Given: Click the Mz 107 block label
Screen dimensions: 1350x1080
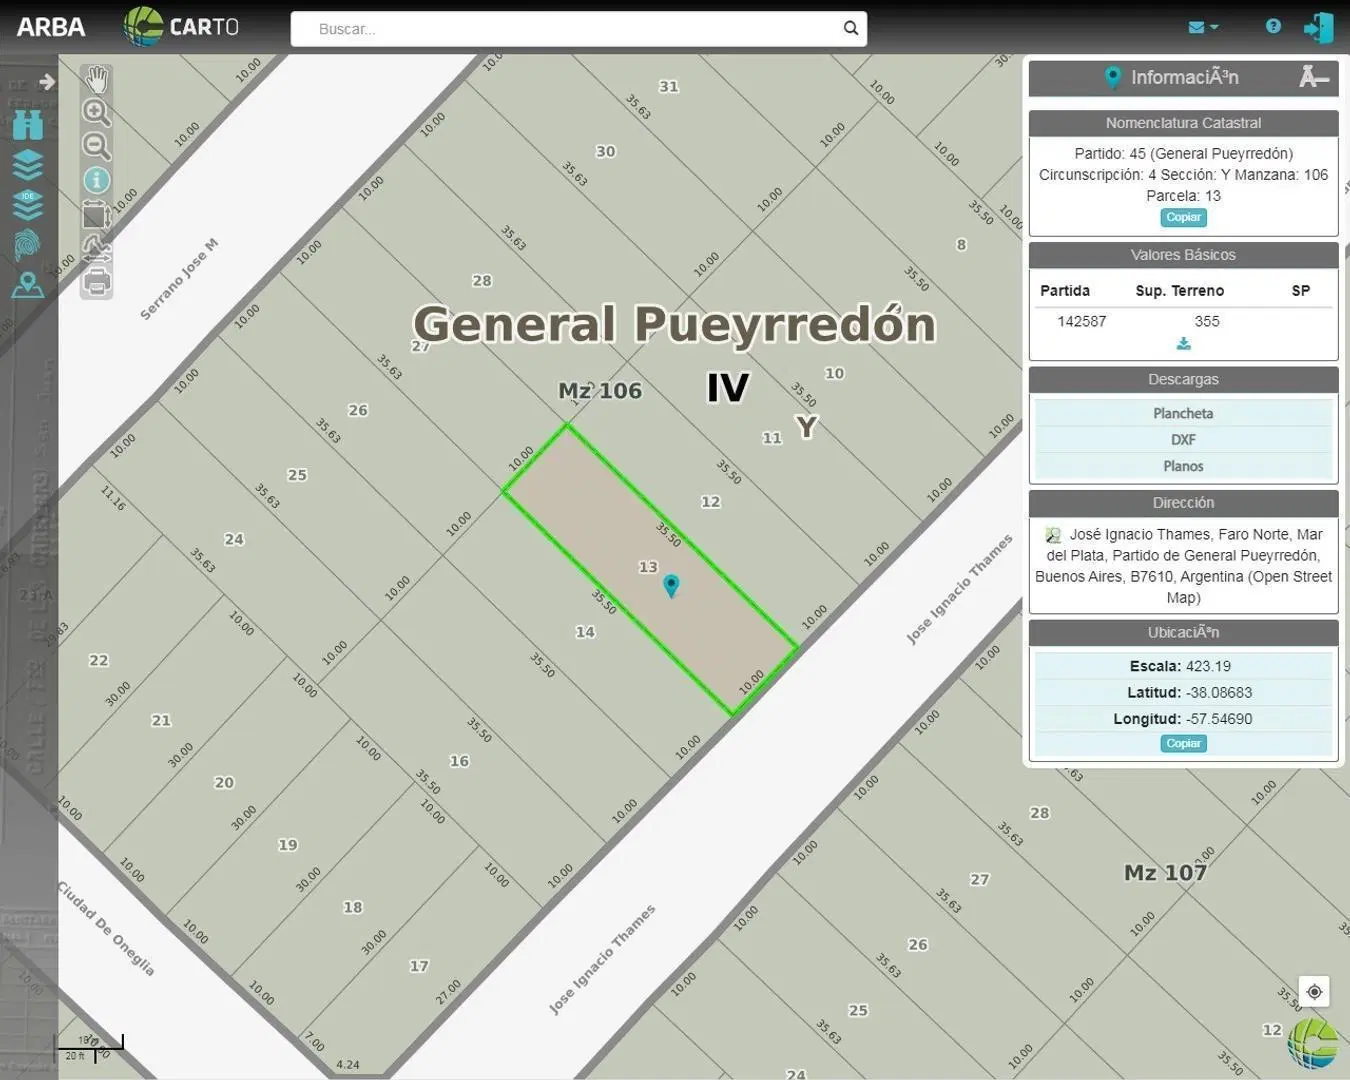Looking at the screenshot, I should pyautogui.click(x=1165, y=873).
